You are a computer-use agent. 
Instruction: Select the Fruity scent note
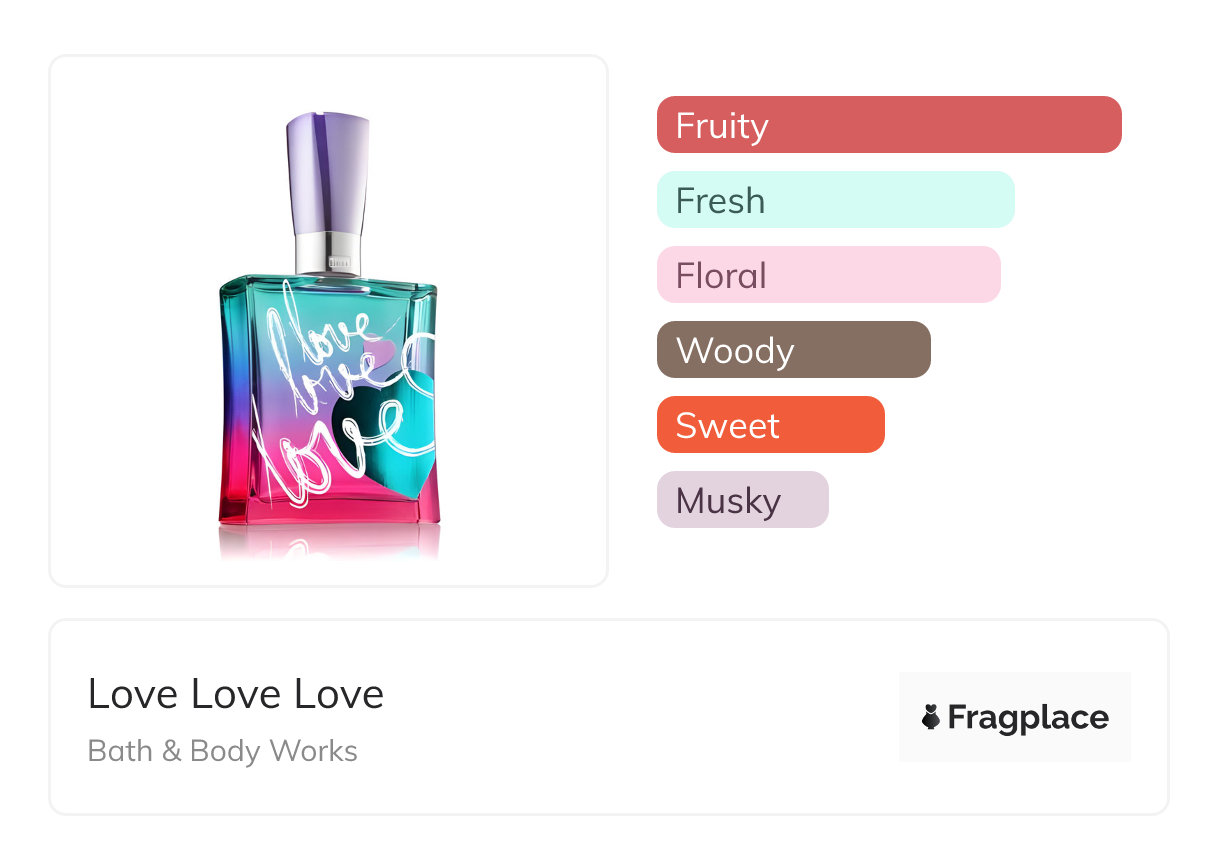click(888, 125)
